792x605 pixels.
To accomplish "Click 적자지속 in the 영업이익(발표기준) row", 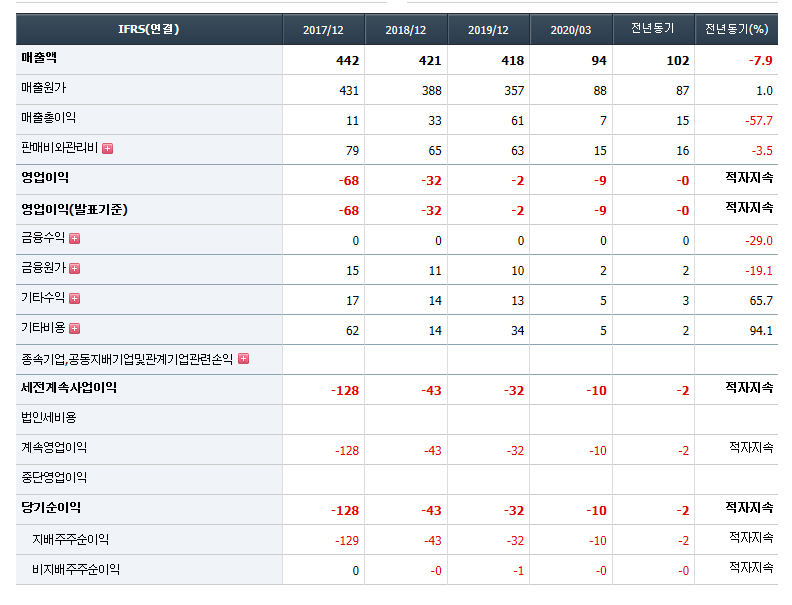I will click(750, 208).
